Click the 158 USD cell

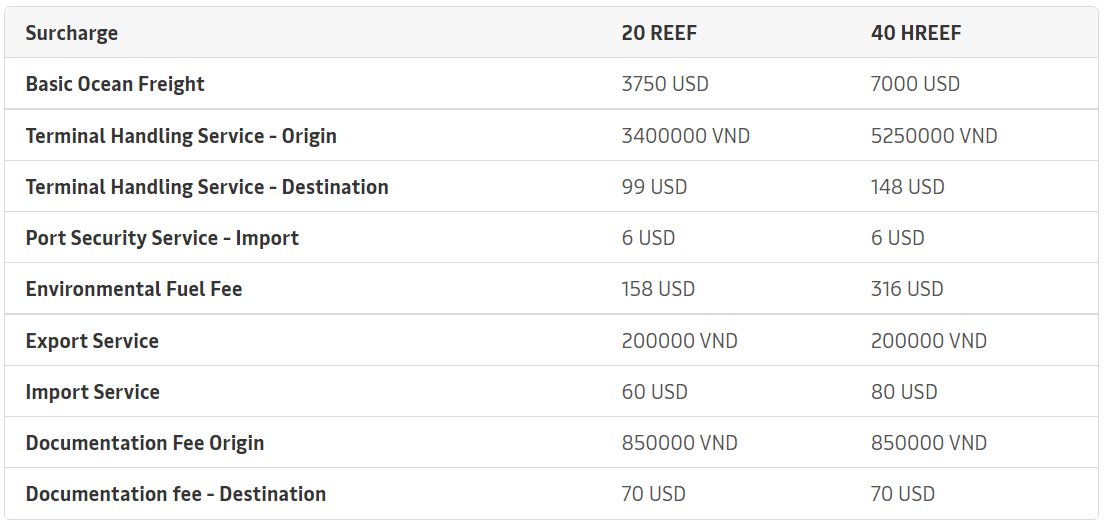pyautogui.click(x=658, y=289)
